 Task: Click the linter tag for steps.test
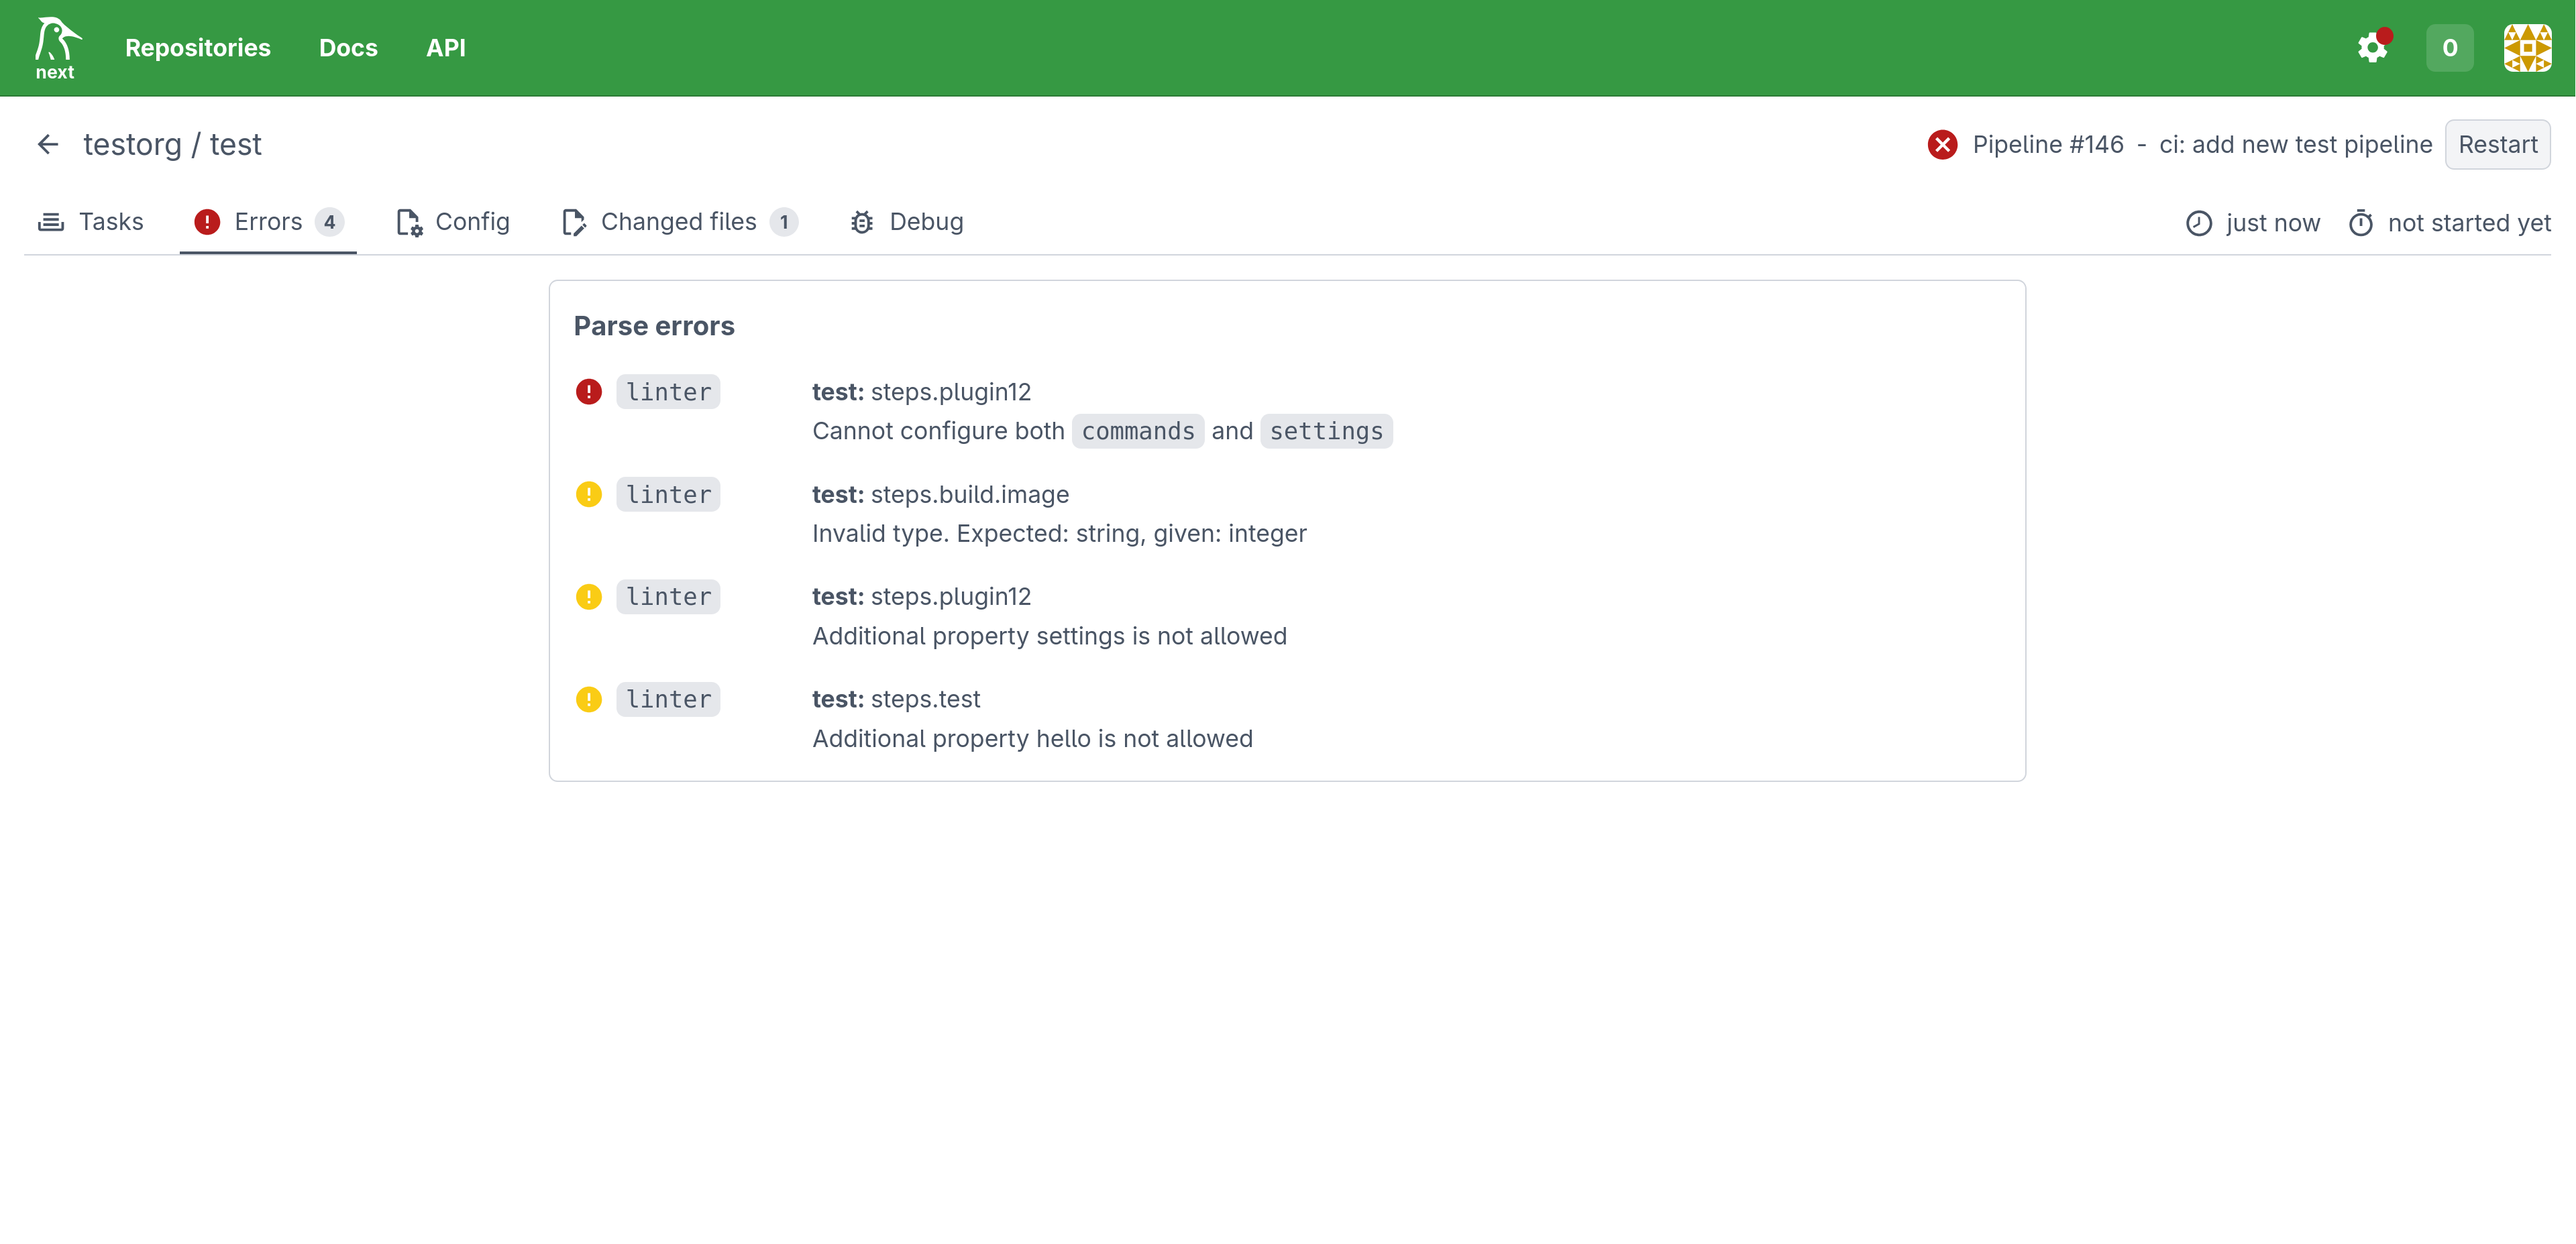(x=668, y=699)
